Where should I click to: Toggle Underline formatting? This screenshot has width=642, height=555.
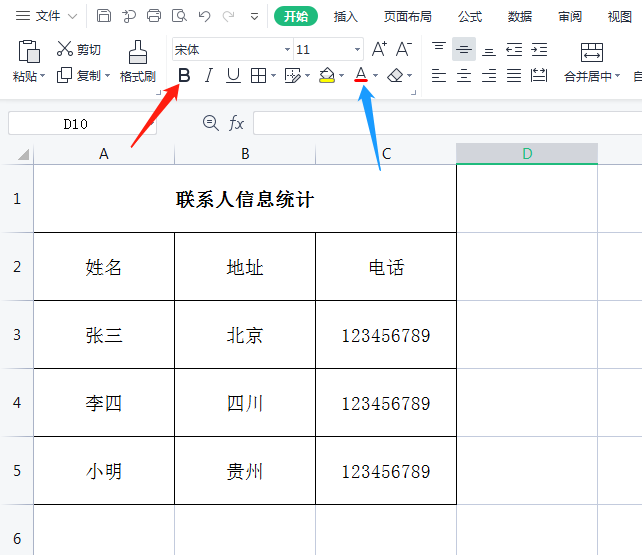(233, 75)
